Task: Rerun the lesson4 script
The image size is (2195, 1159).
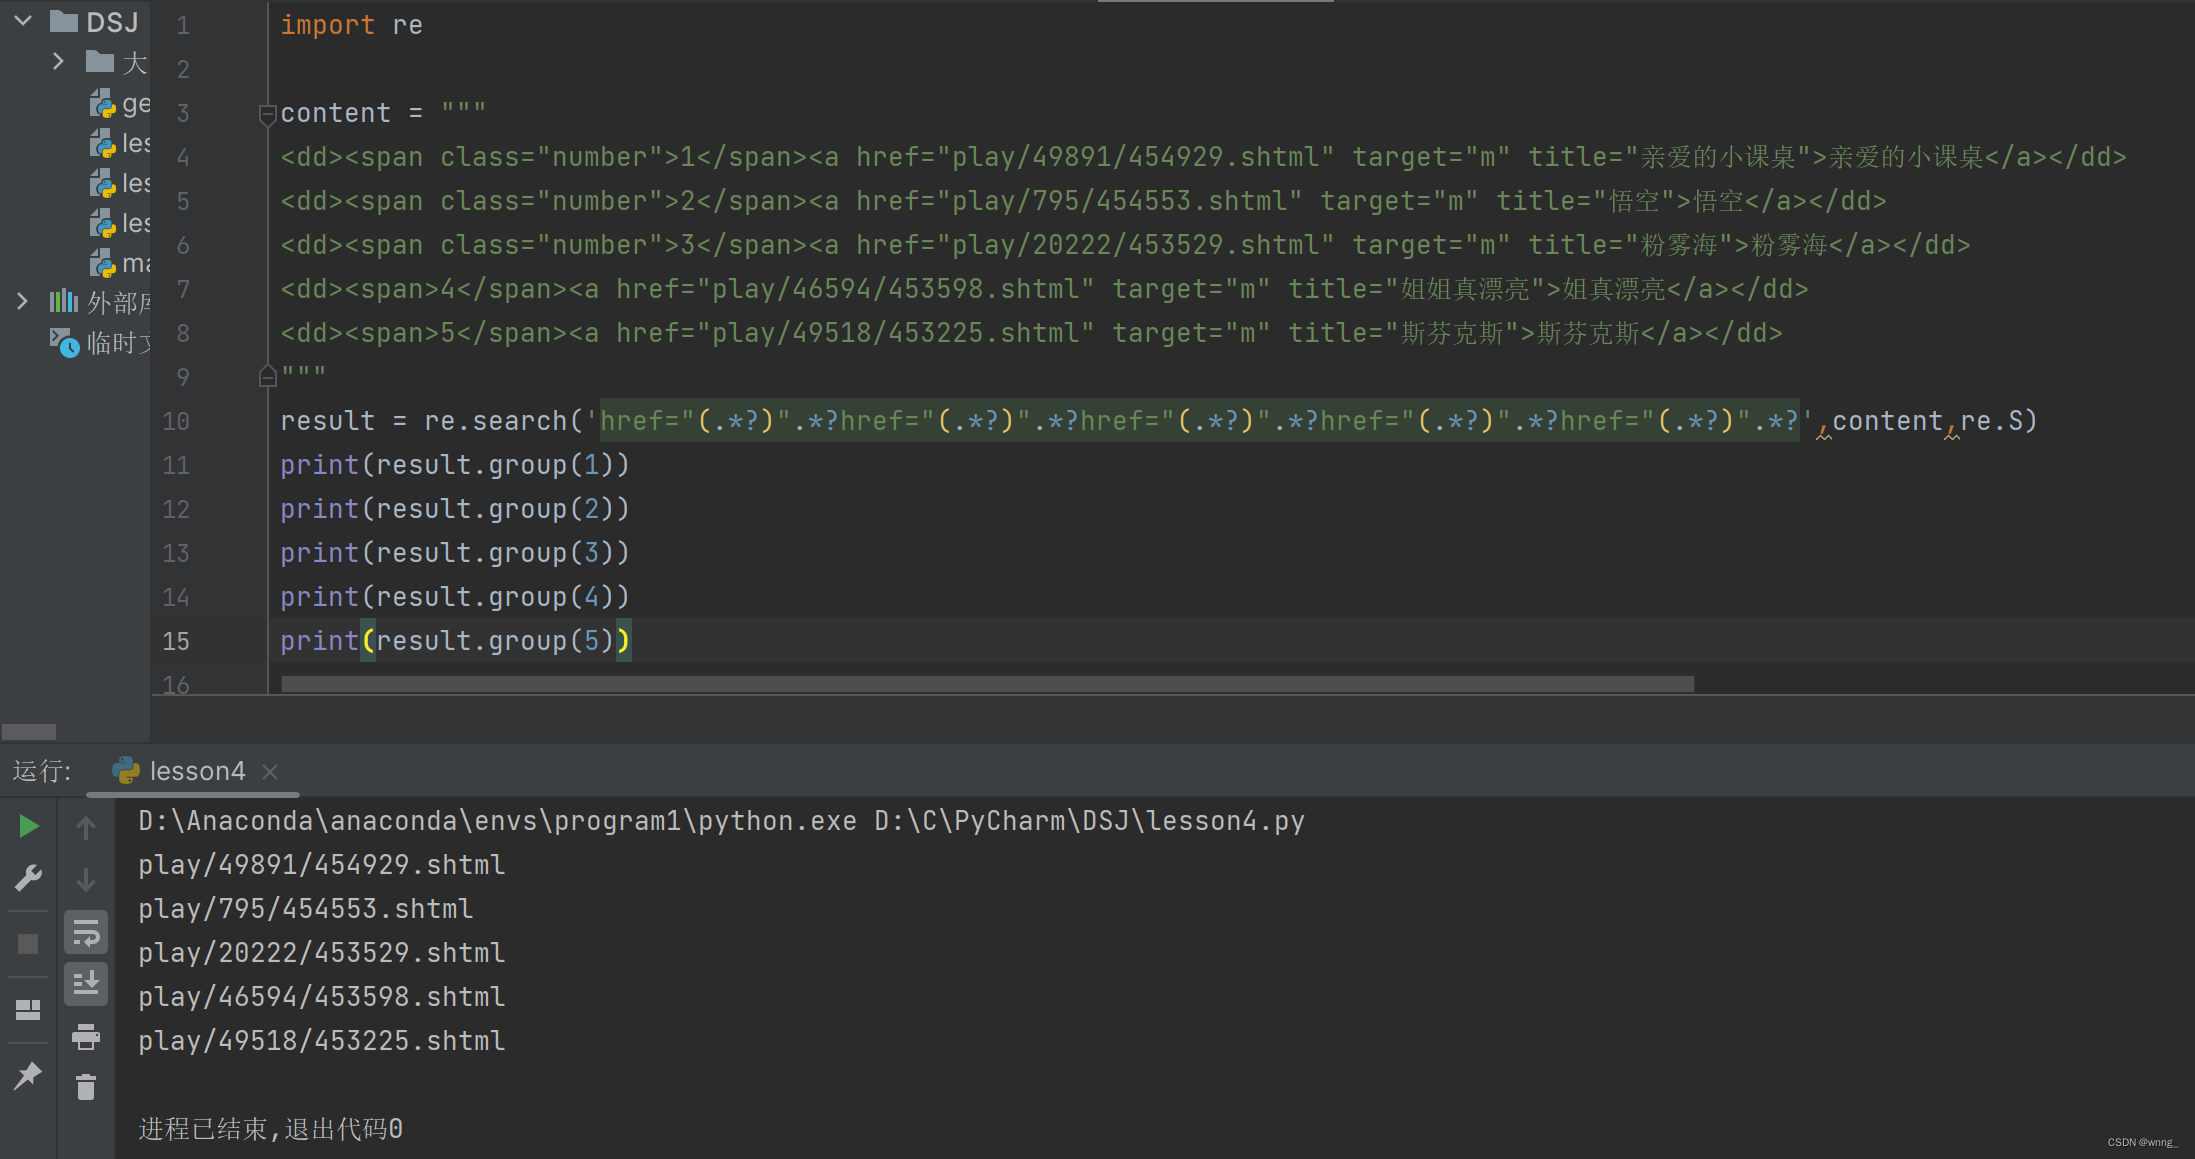Action: 27,826
